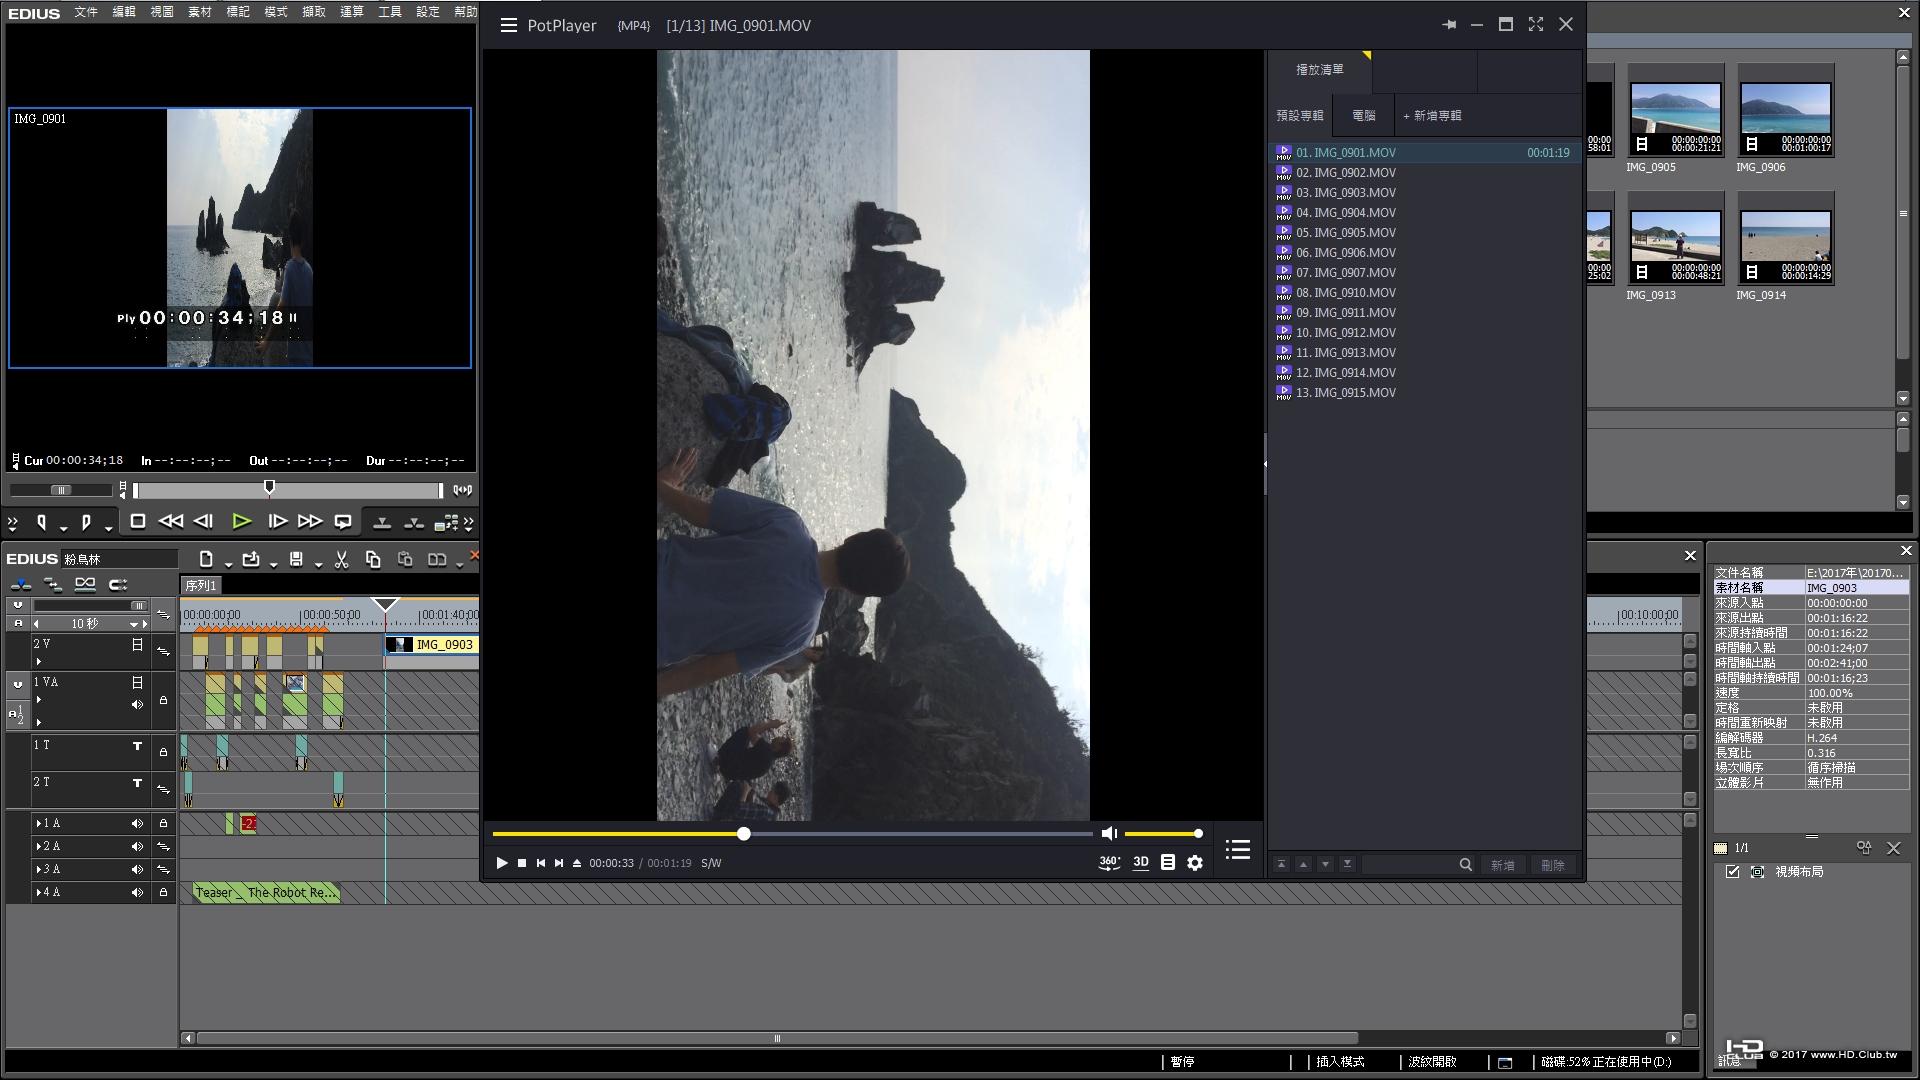Click the 新增 playlist button

point(1502,865)
